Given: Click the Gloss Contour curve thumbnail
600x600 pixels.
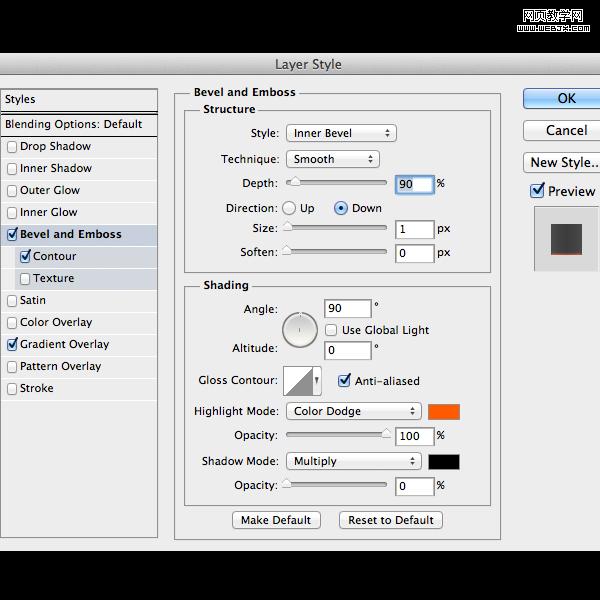Looking at the screenshot, I should click(x=298, y=381).
